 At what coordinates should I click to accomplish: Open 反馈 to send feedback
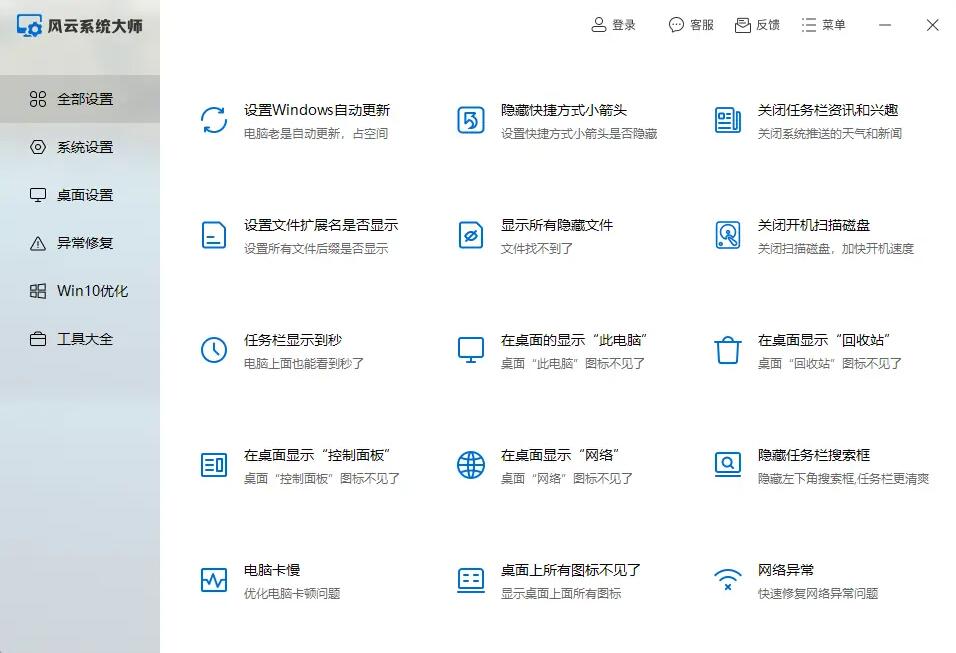click(x=758, y=25)
